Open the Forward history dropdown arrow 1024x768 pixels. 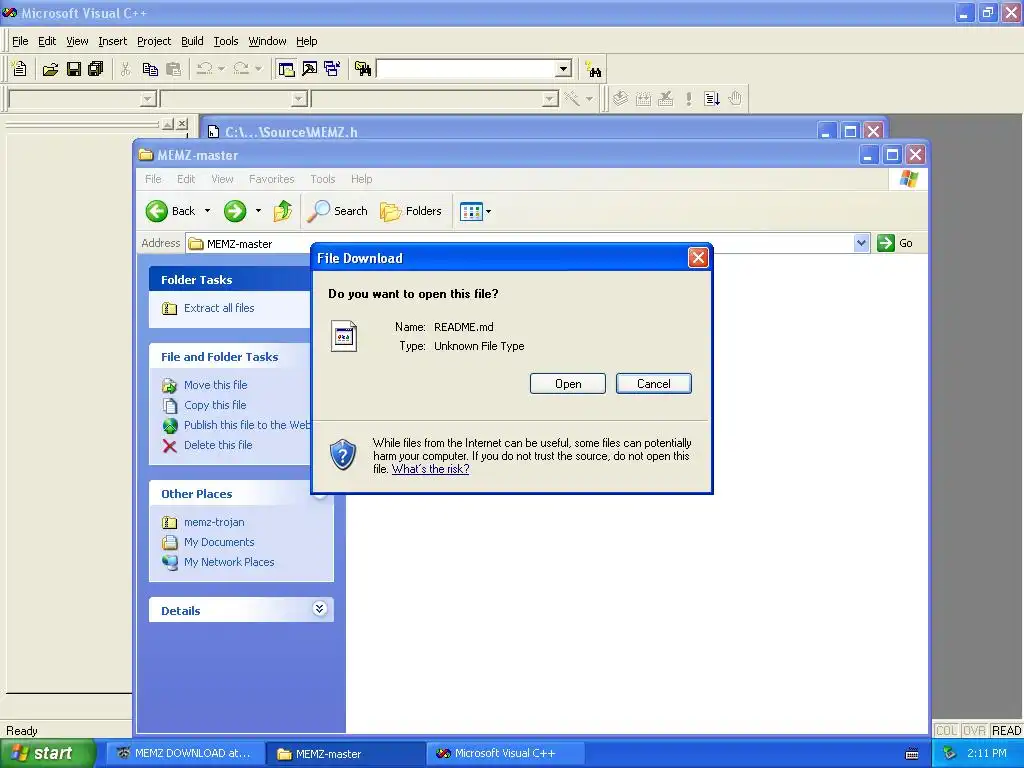tap(259, 211)
